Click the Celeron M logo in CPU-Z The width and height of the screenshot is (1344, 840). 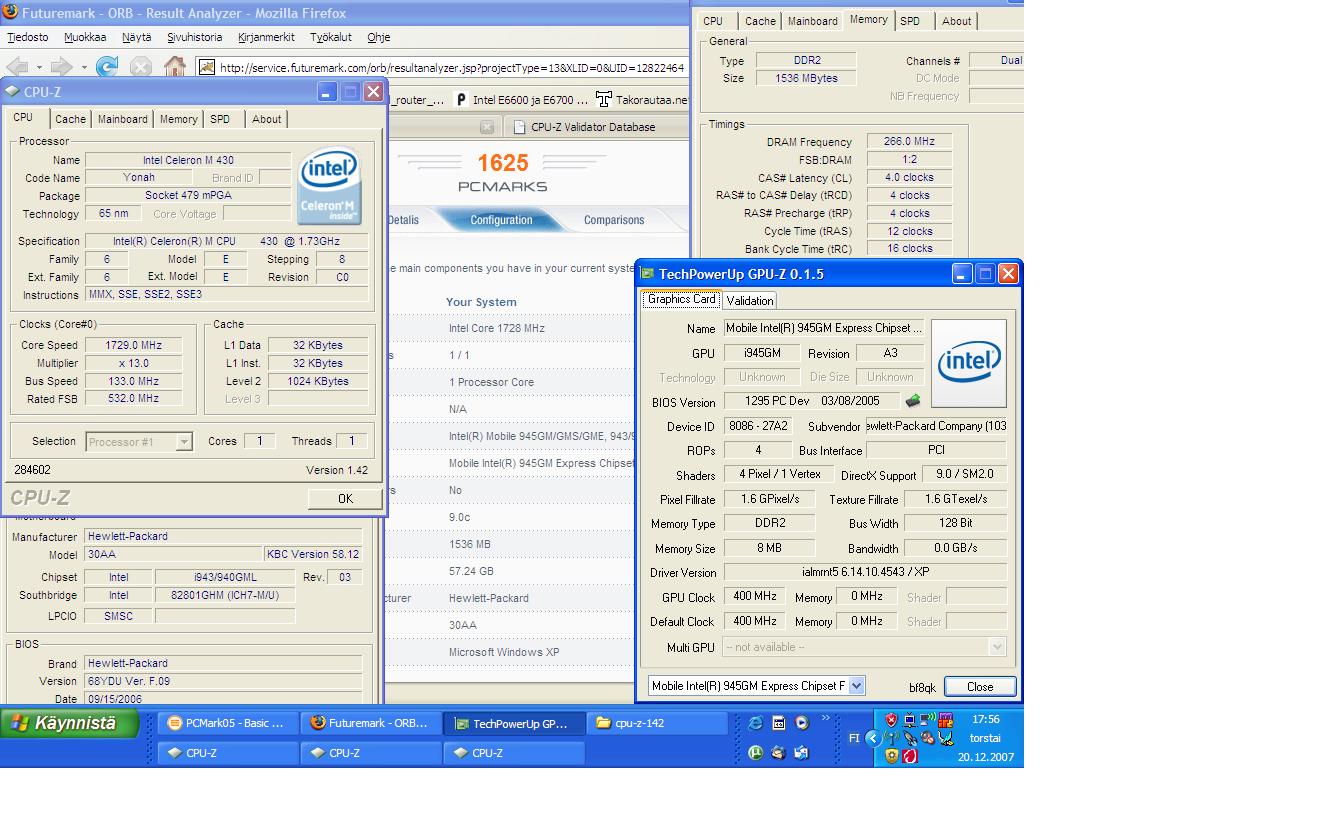coord(330,186)
